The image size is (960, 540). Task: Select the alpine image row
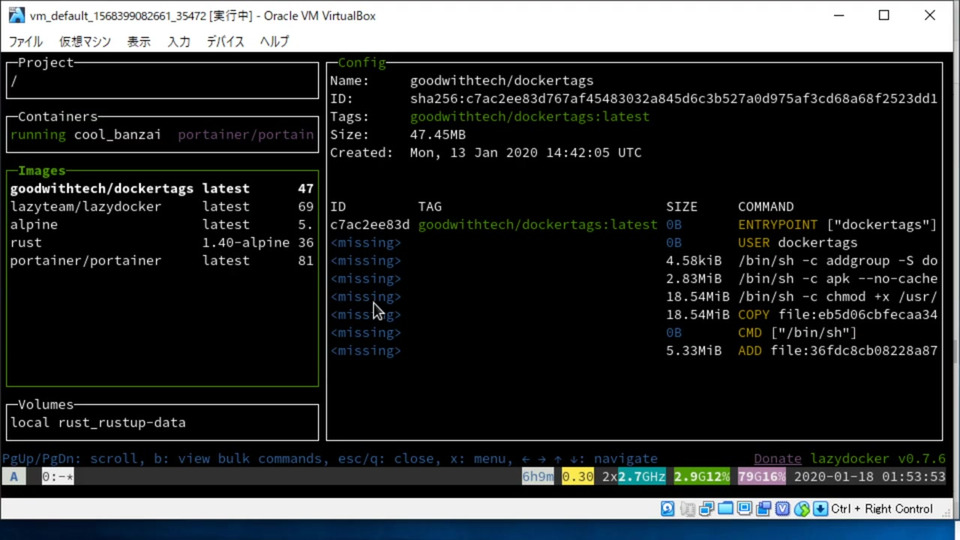tap(162, 225)
